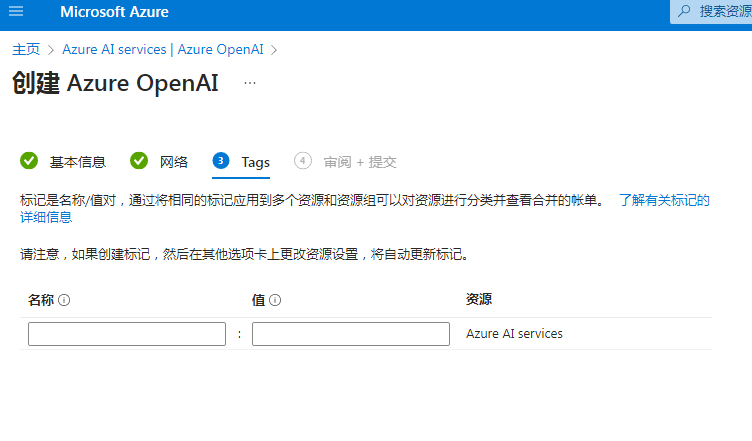Viewport: 752px width, 441px height.
Task: Click green checkmark next to 网络
Action: [x=139, y=161]
